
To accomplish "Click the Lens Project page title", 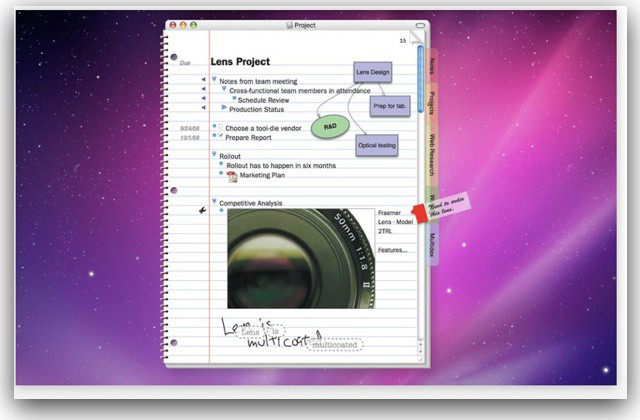I will click(240, 62).
